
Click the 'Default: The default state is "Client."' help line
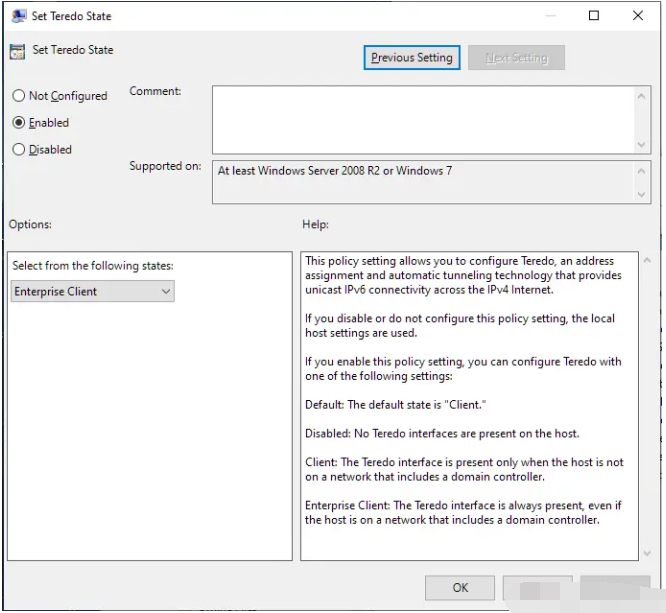coord(395,404)
